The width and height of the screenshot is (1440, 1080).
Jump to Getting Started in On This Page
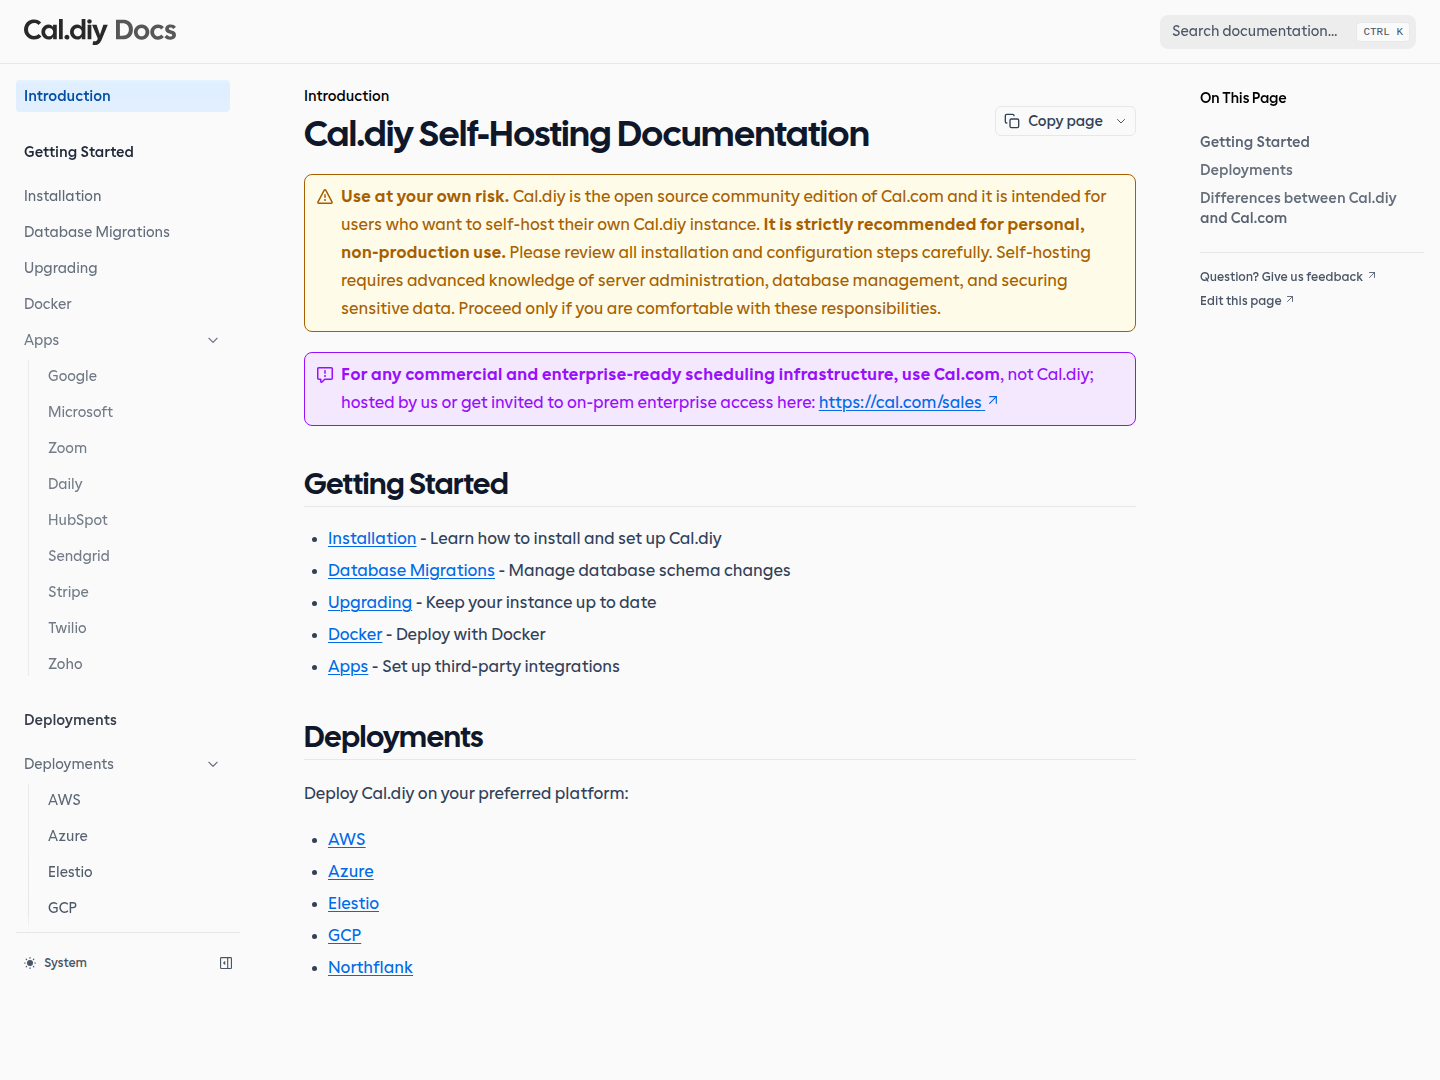1255,142
